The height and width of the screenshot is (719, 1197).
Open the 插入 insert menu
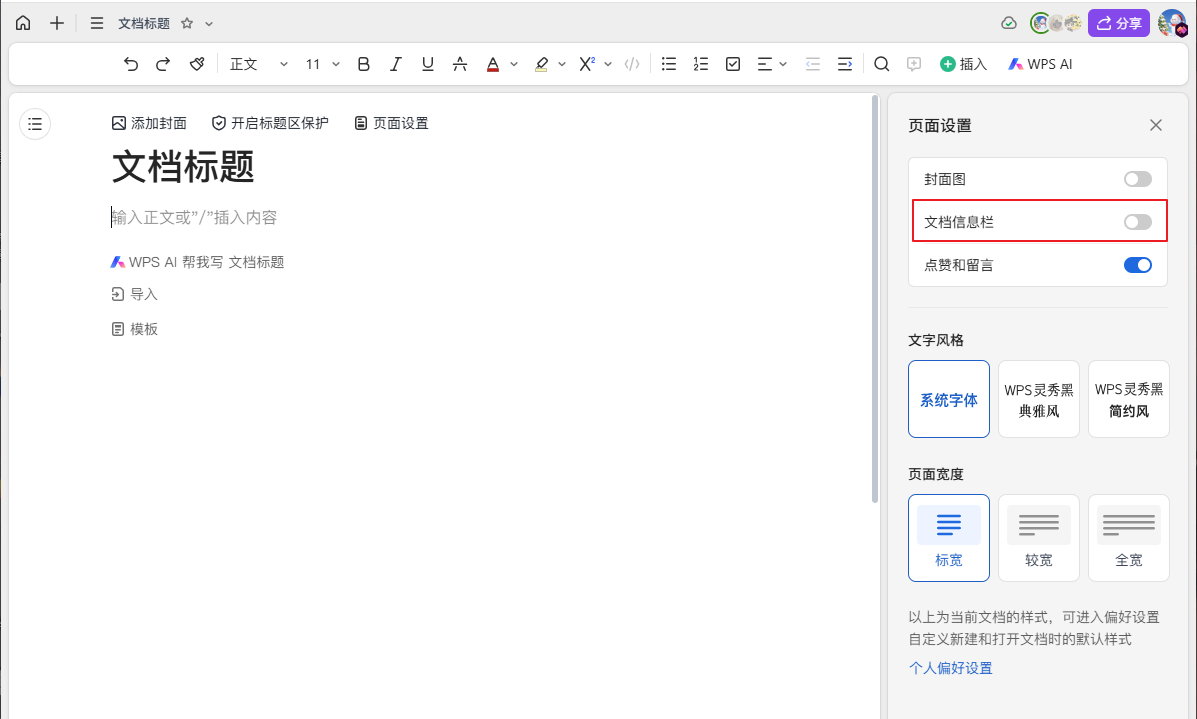pos(963,64)
